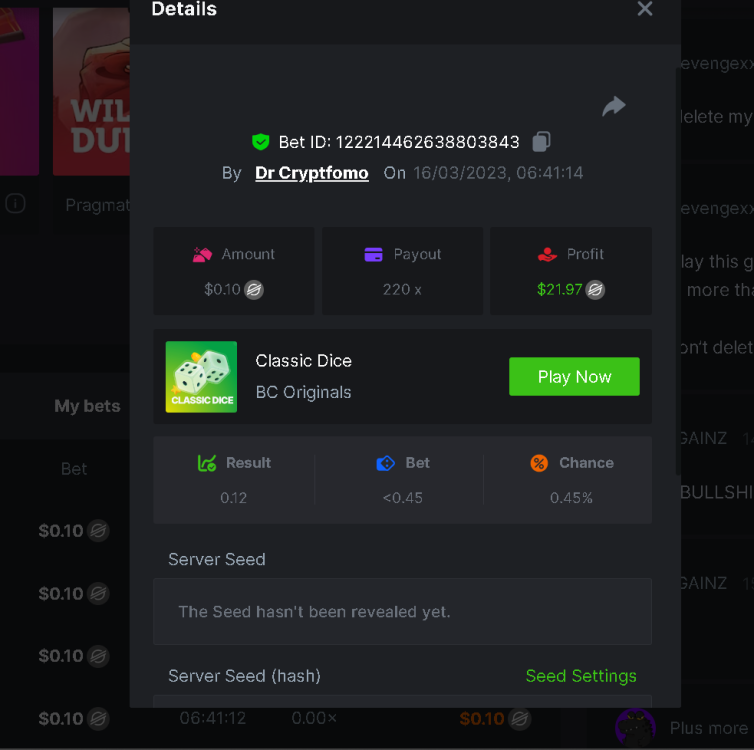Click the orange Chance percent icon
This screenshot has height=750, width=754.
tap(539, 463)
